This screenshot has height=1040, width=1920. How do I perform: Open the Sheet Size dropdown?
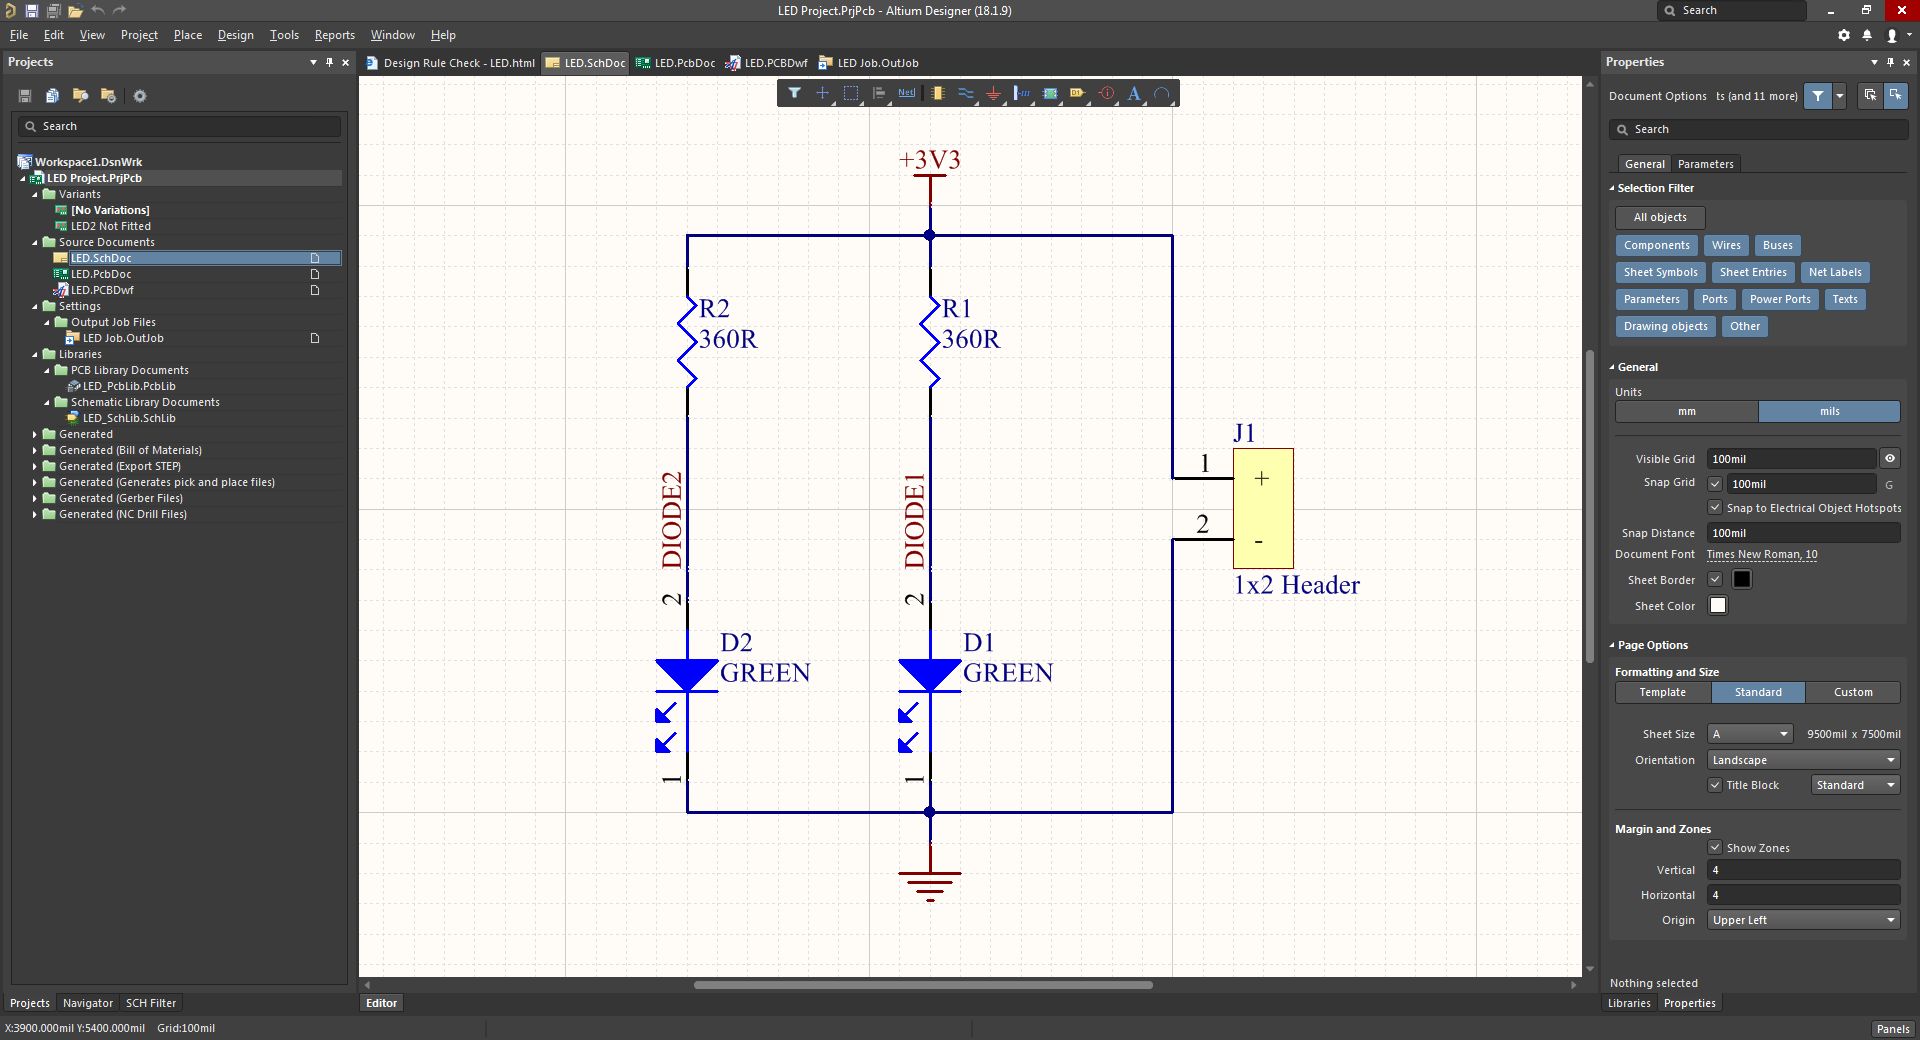1749,734
